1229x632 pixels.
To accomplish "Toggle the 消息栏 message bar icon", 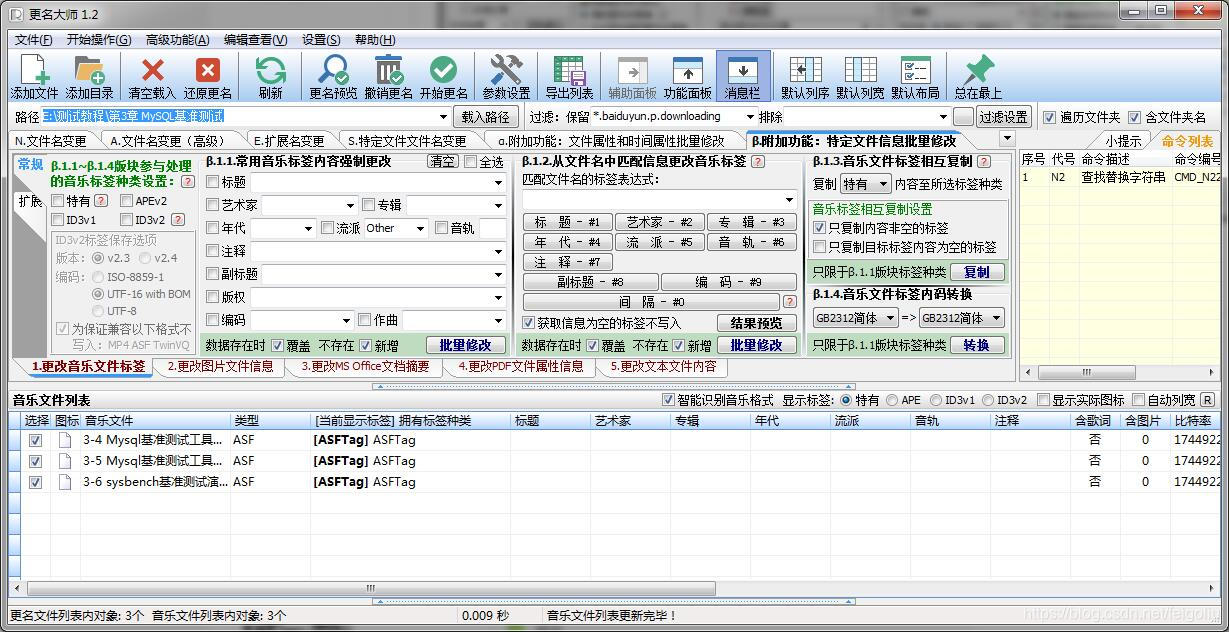I will [742, 77].
